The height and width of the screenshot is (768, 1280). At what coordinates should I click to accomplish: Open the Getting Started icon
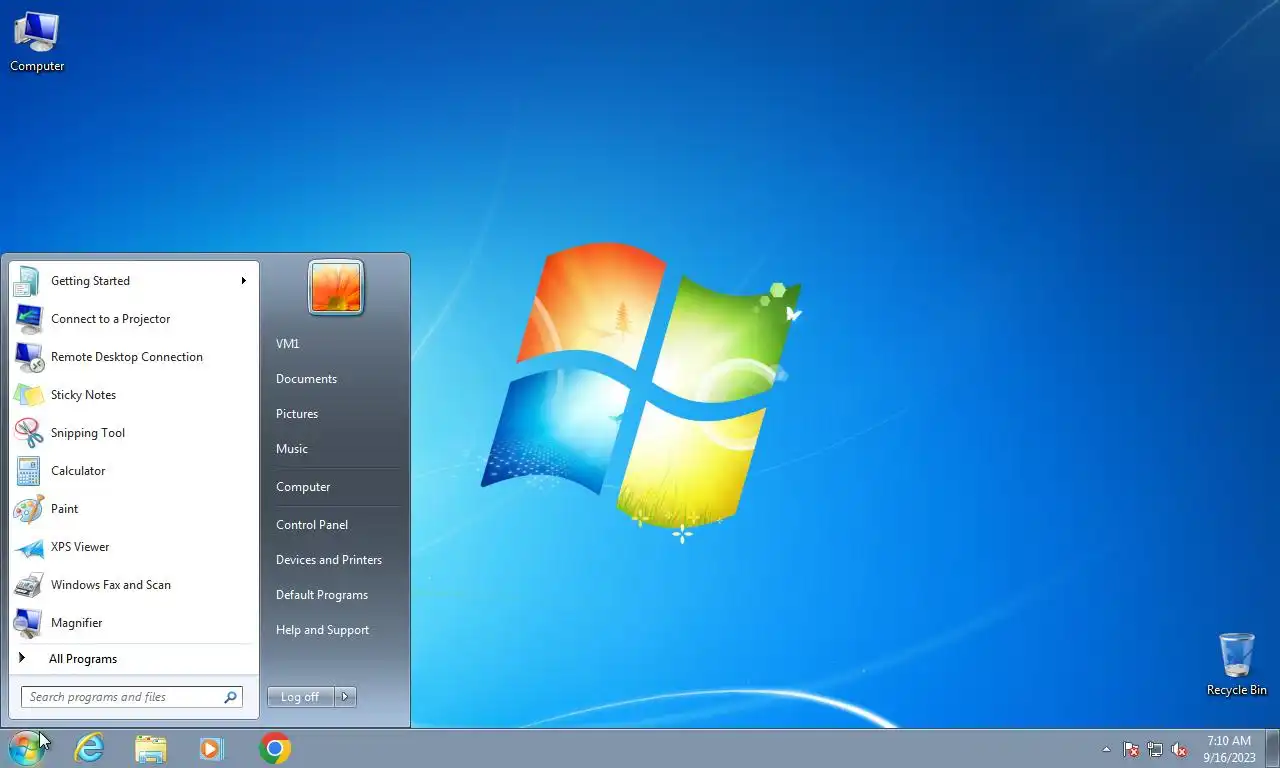click(27, 281)
